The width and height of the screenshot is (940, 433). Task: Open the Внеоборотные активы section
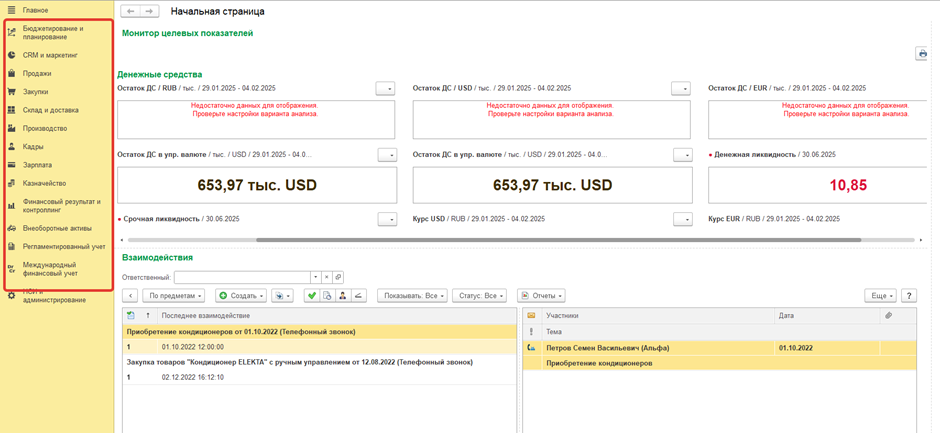coord(59,228)
